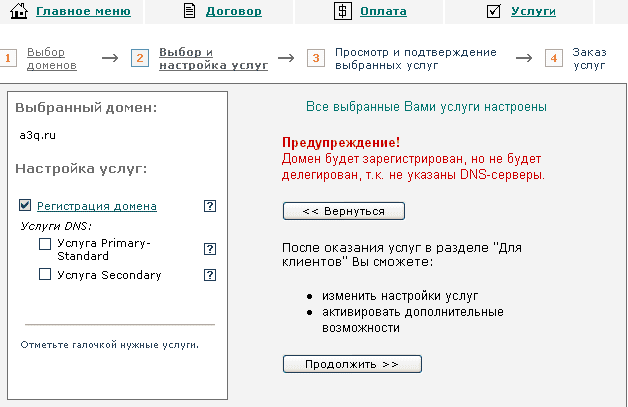Click the dollar icon beside Оплата

(x=342, y=12)
